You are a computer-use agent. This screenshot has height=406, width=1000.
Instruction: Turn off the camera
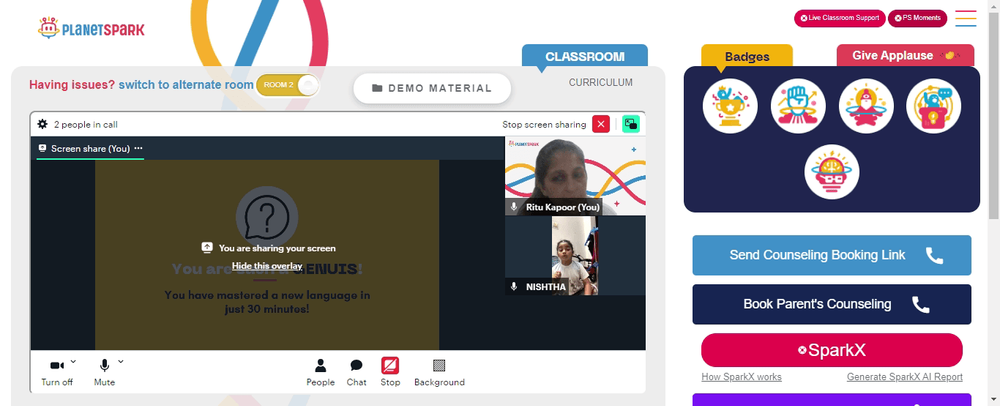click(57, 372)
